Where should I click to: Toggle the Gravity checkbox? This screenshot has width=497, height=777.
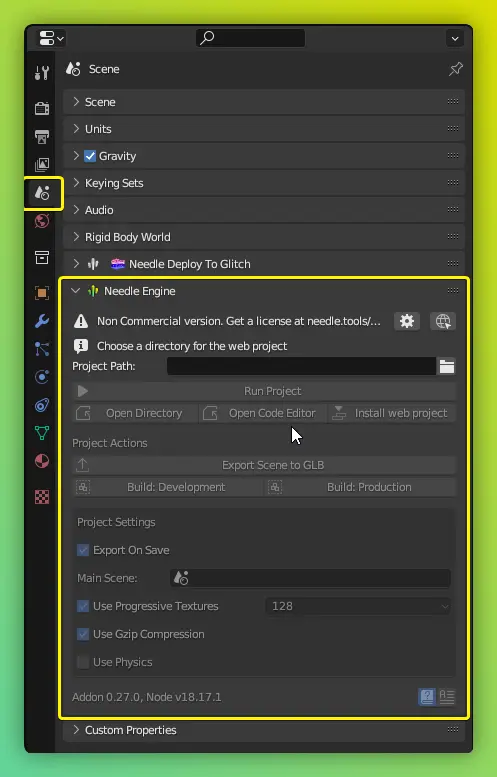(90, 156)
